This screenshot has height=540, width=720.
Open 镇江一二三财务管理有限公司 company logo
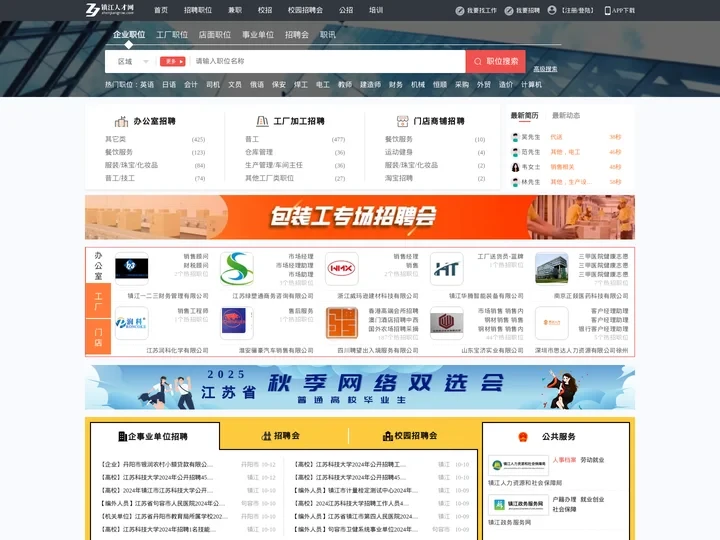click(x=132, y=269)
